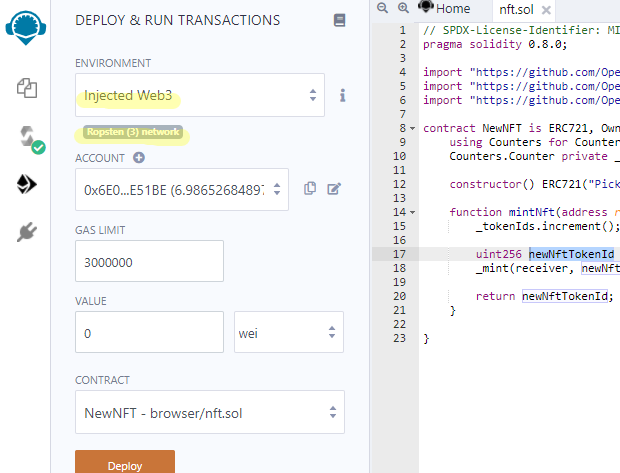The width and height of the screenshot is (620, 473).
Task: Click the 'using Counters for' line
Action: [x=535, y=142]
